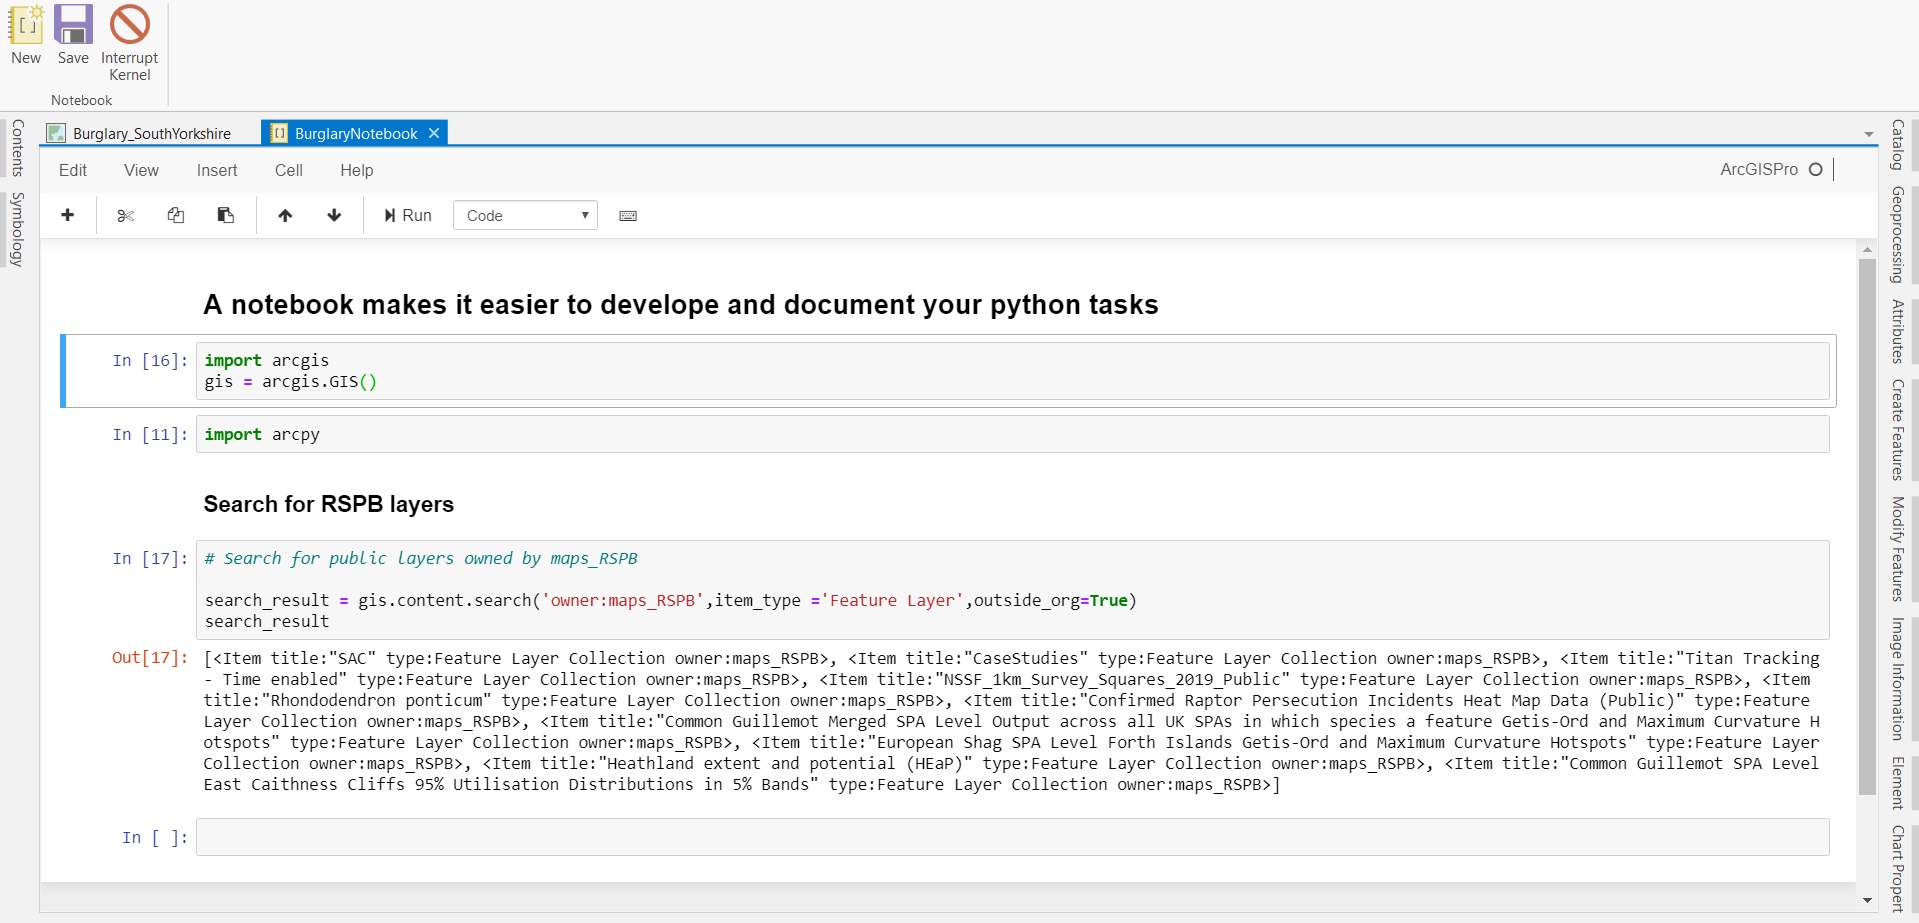1919x923 pixels.
Task: Close the BurglaryNotebook tab
Action: point(434,133)
